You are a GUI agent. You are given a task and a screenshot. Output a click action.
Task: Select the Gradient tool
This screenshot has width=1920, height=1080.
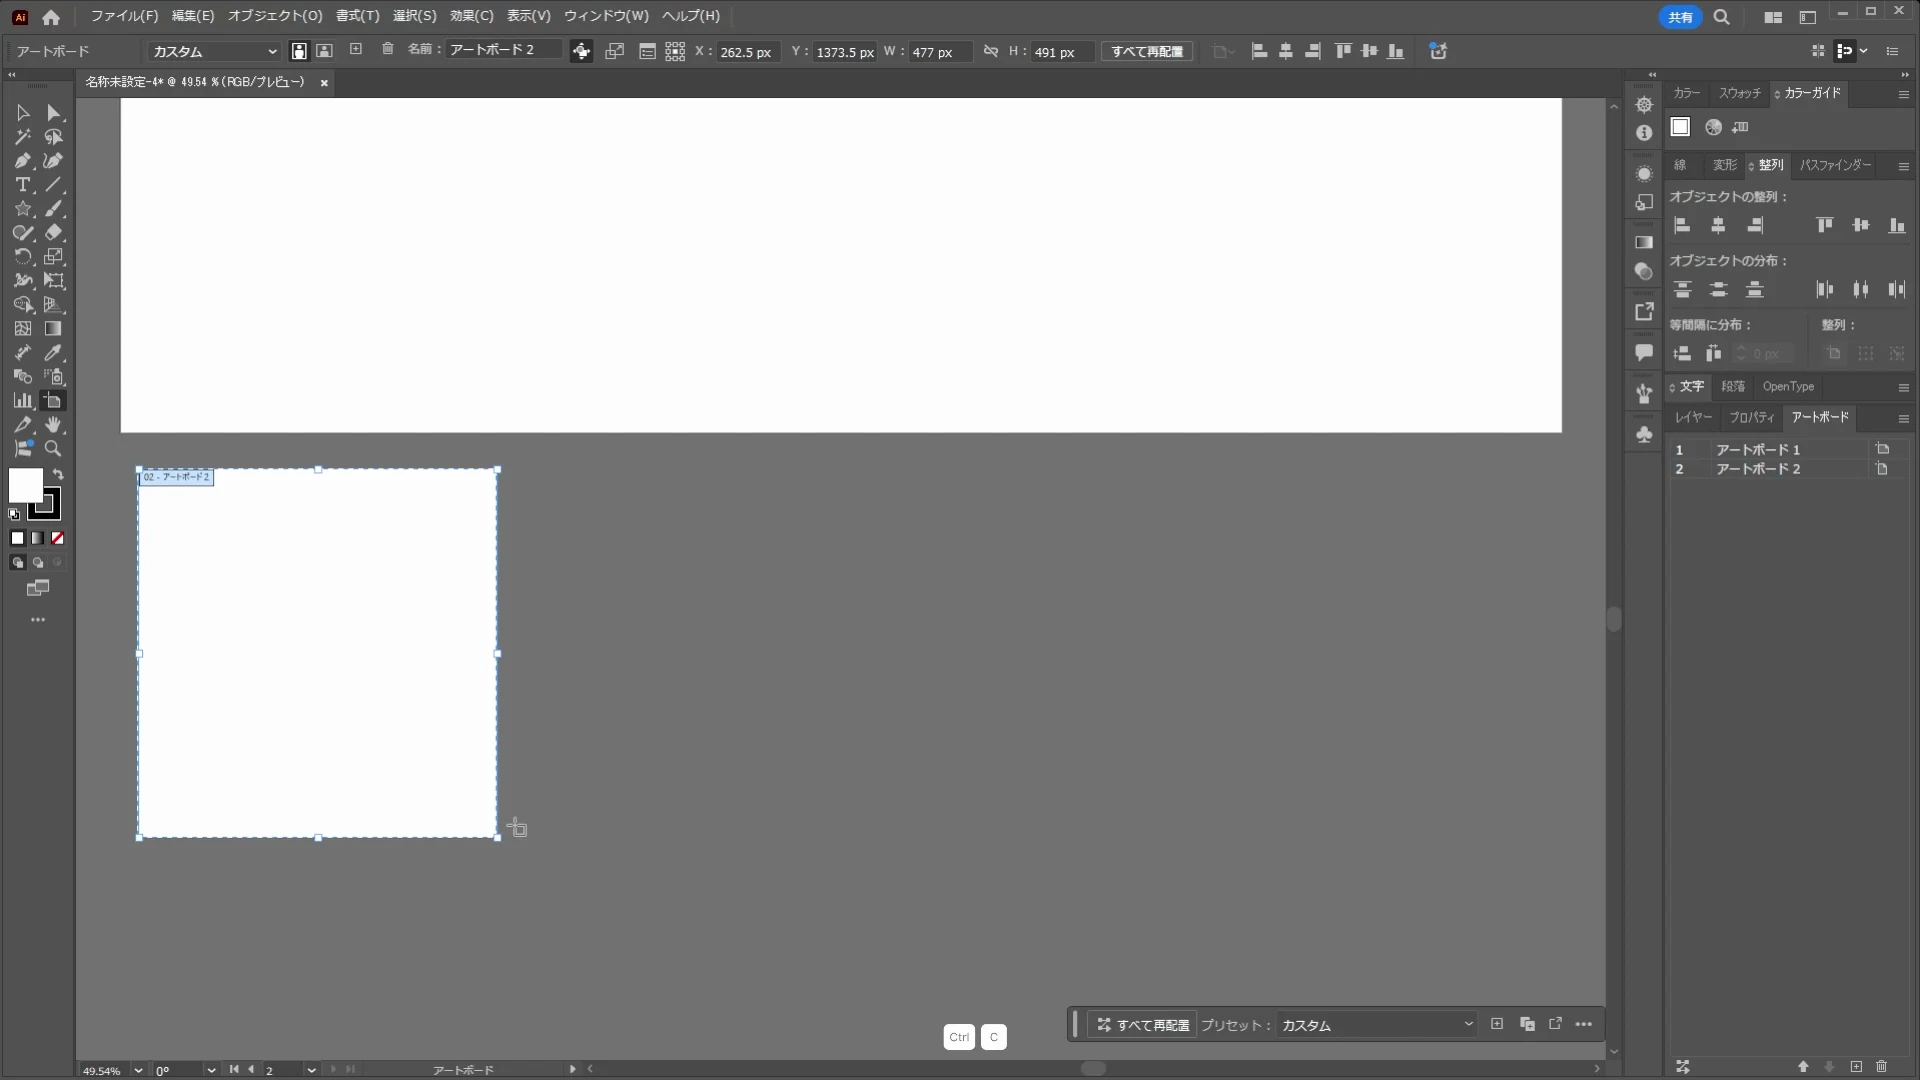coord(54,329)
